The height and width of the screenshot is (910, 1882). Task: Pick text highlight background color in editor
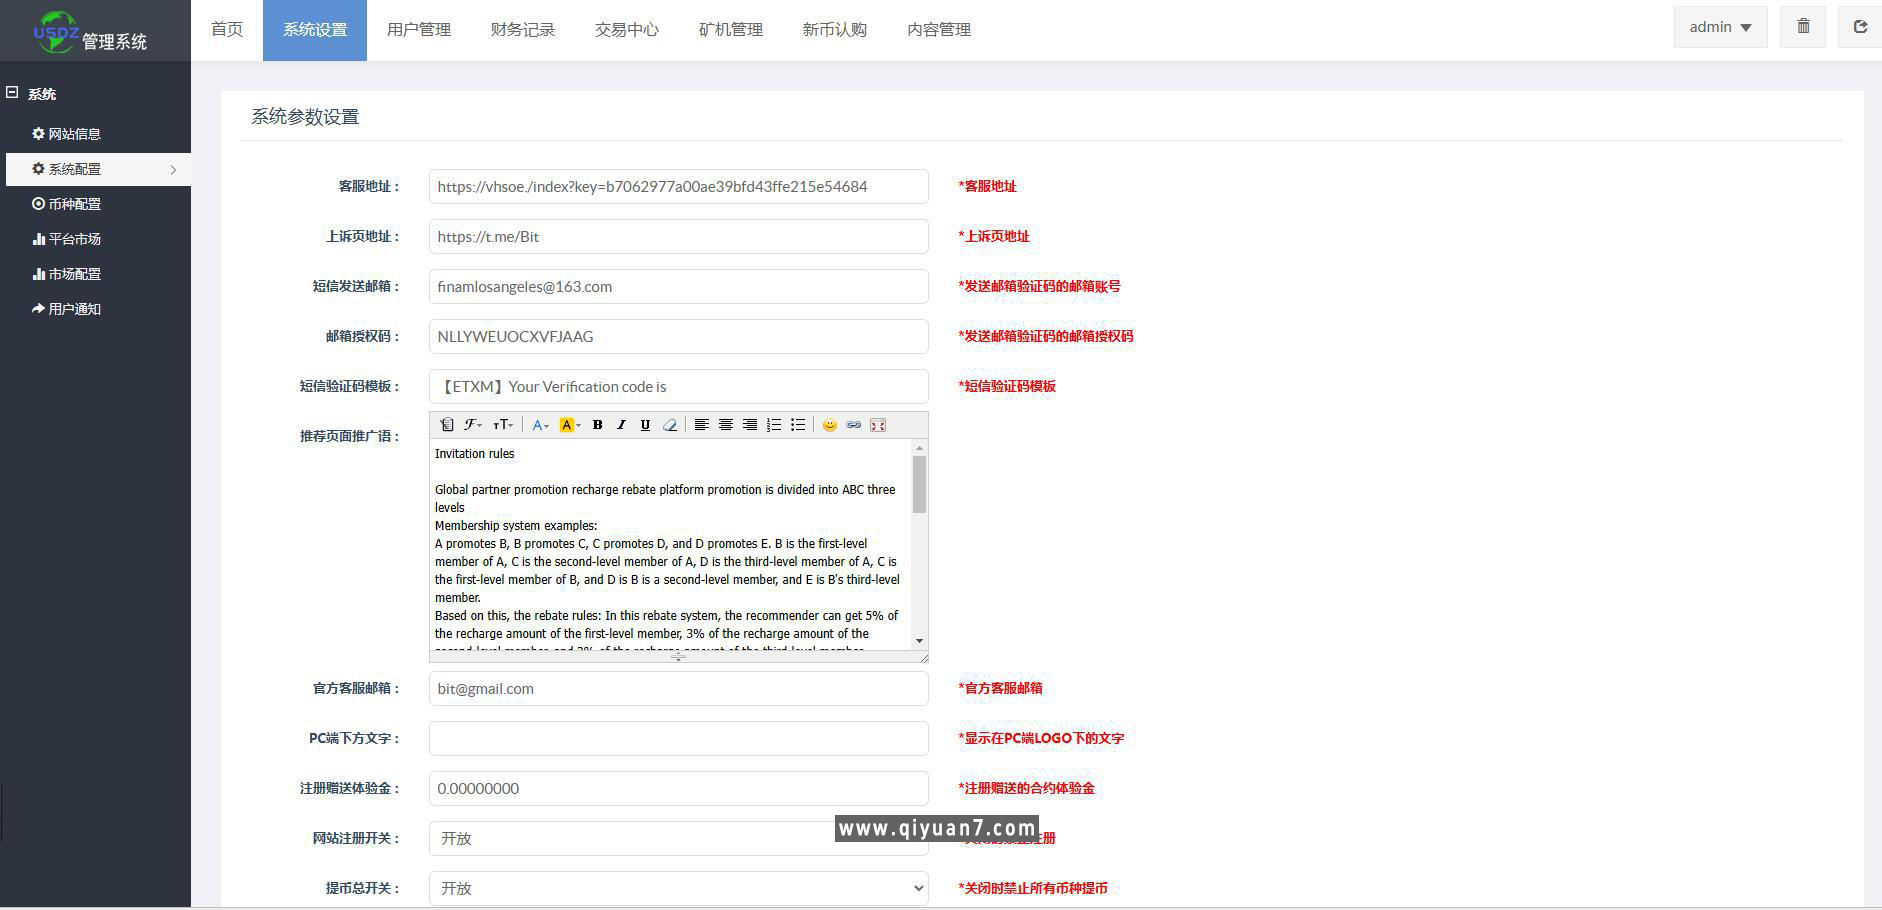[x=569, y=425]
